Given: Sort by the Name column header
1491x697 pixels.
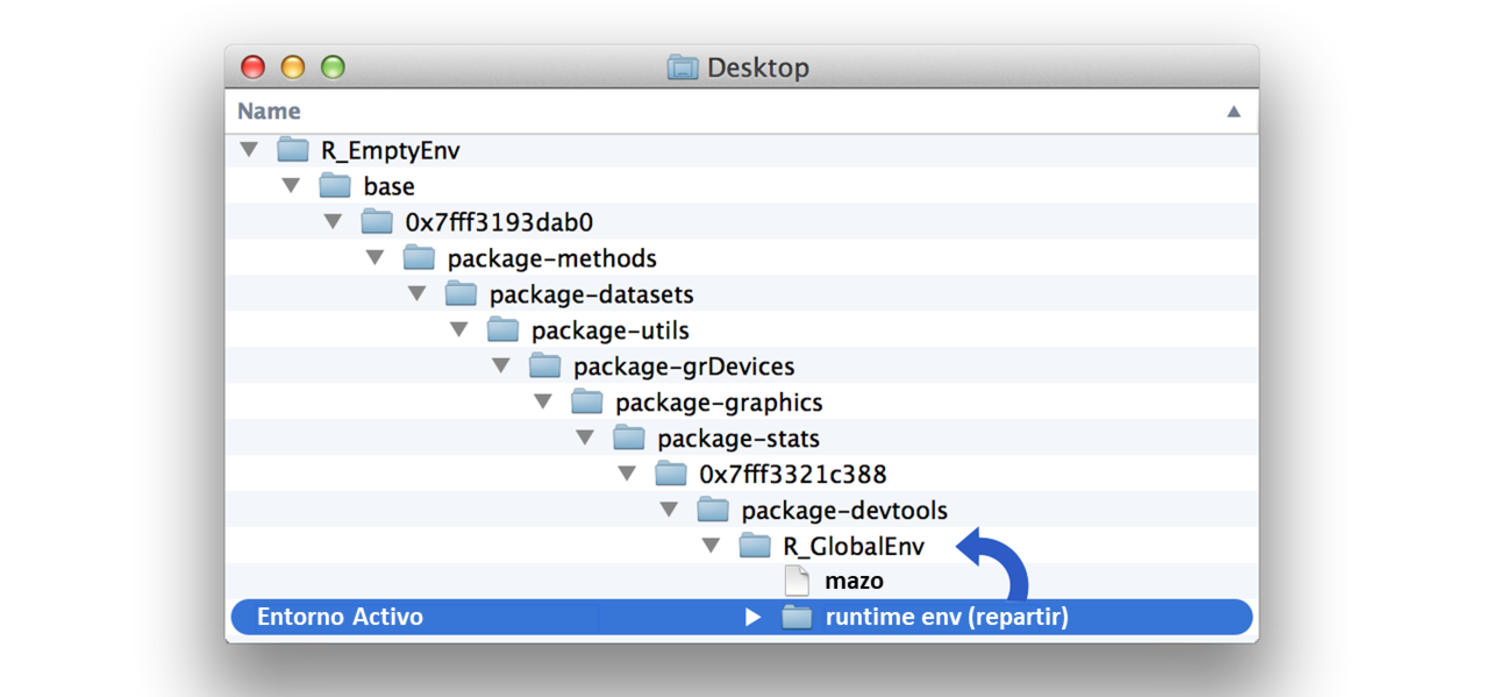Looking at the screenshot, I should tap(269, 111).
